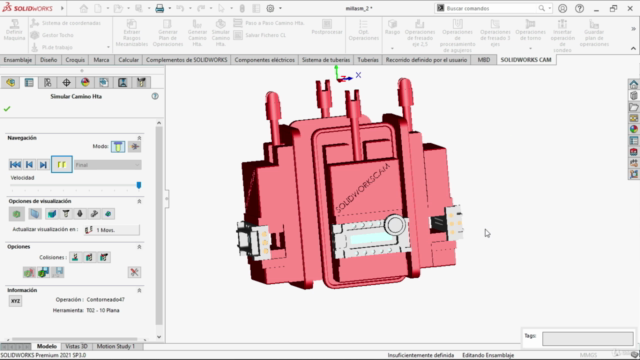Confirm simulation with the green checkmark
The height and width of the screenshot is (360, 640).
(x=7, y=109)
